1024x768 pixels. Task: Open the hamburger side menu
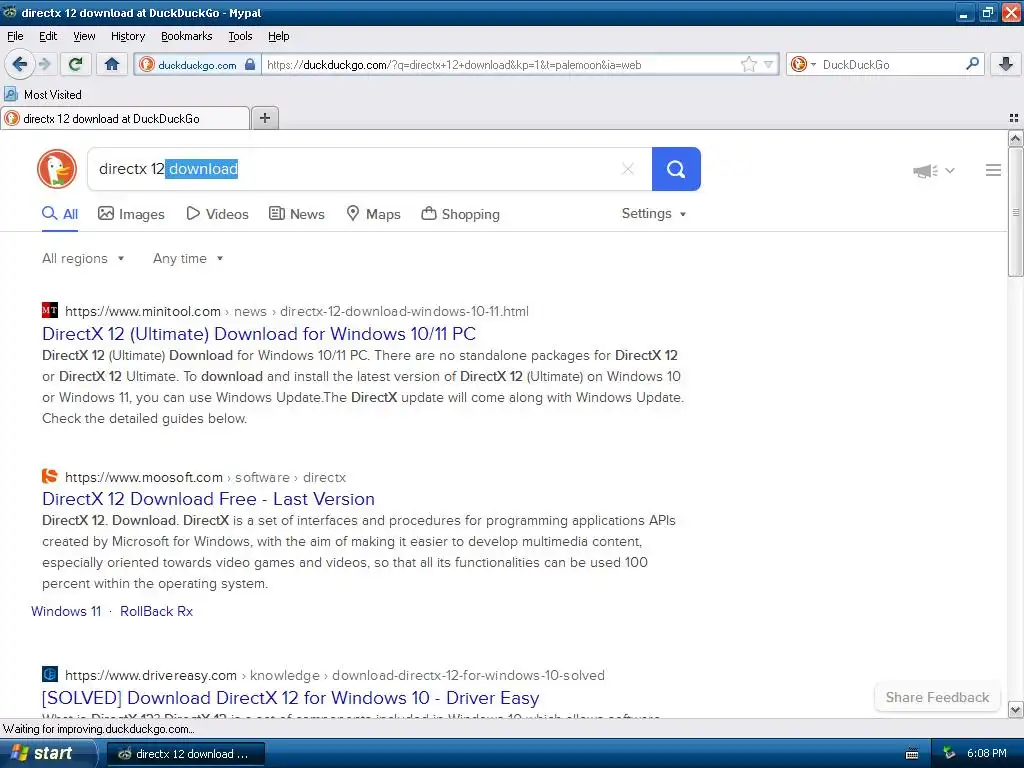click(993, 170)
